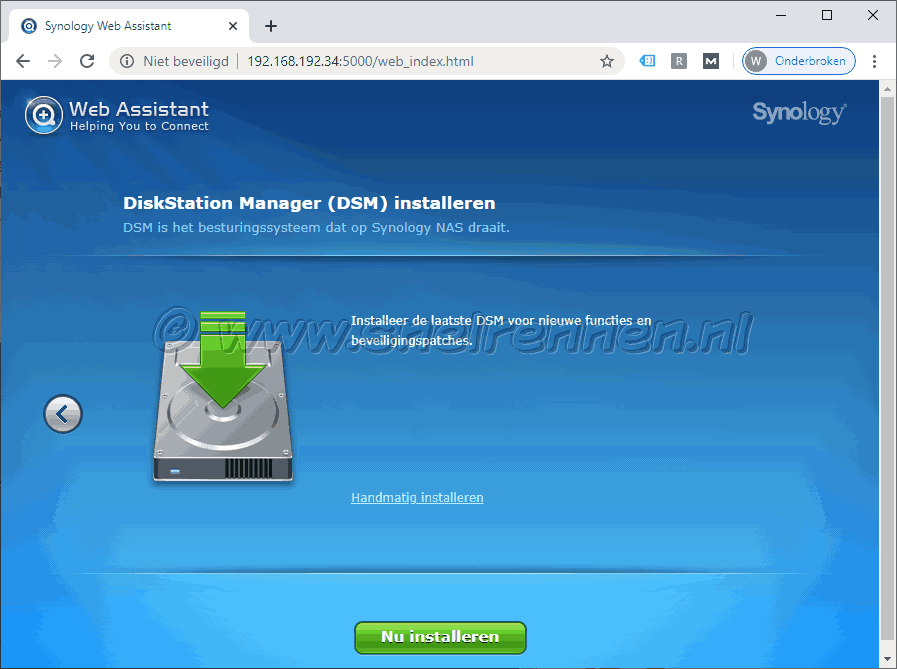
Task: Bookmark this page with the star icon
Action: click(607, 61)
